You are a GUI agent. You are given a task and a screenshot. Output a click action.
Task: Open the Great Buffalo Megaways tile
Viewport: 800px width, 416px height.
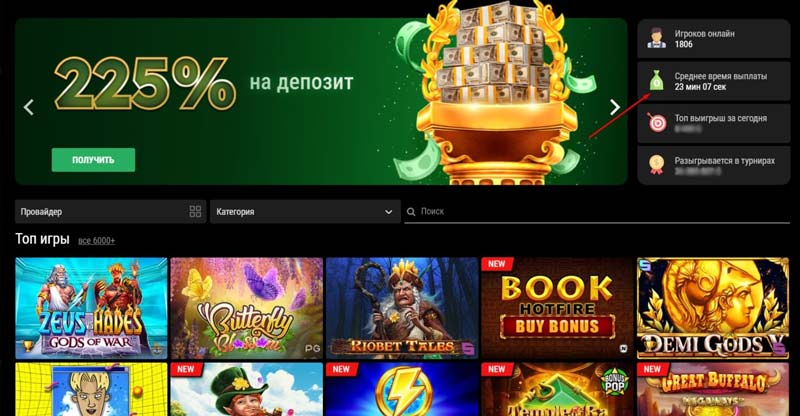713,389
